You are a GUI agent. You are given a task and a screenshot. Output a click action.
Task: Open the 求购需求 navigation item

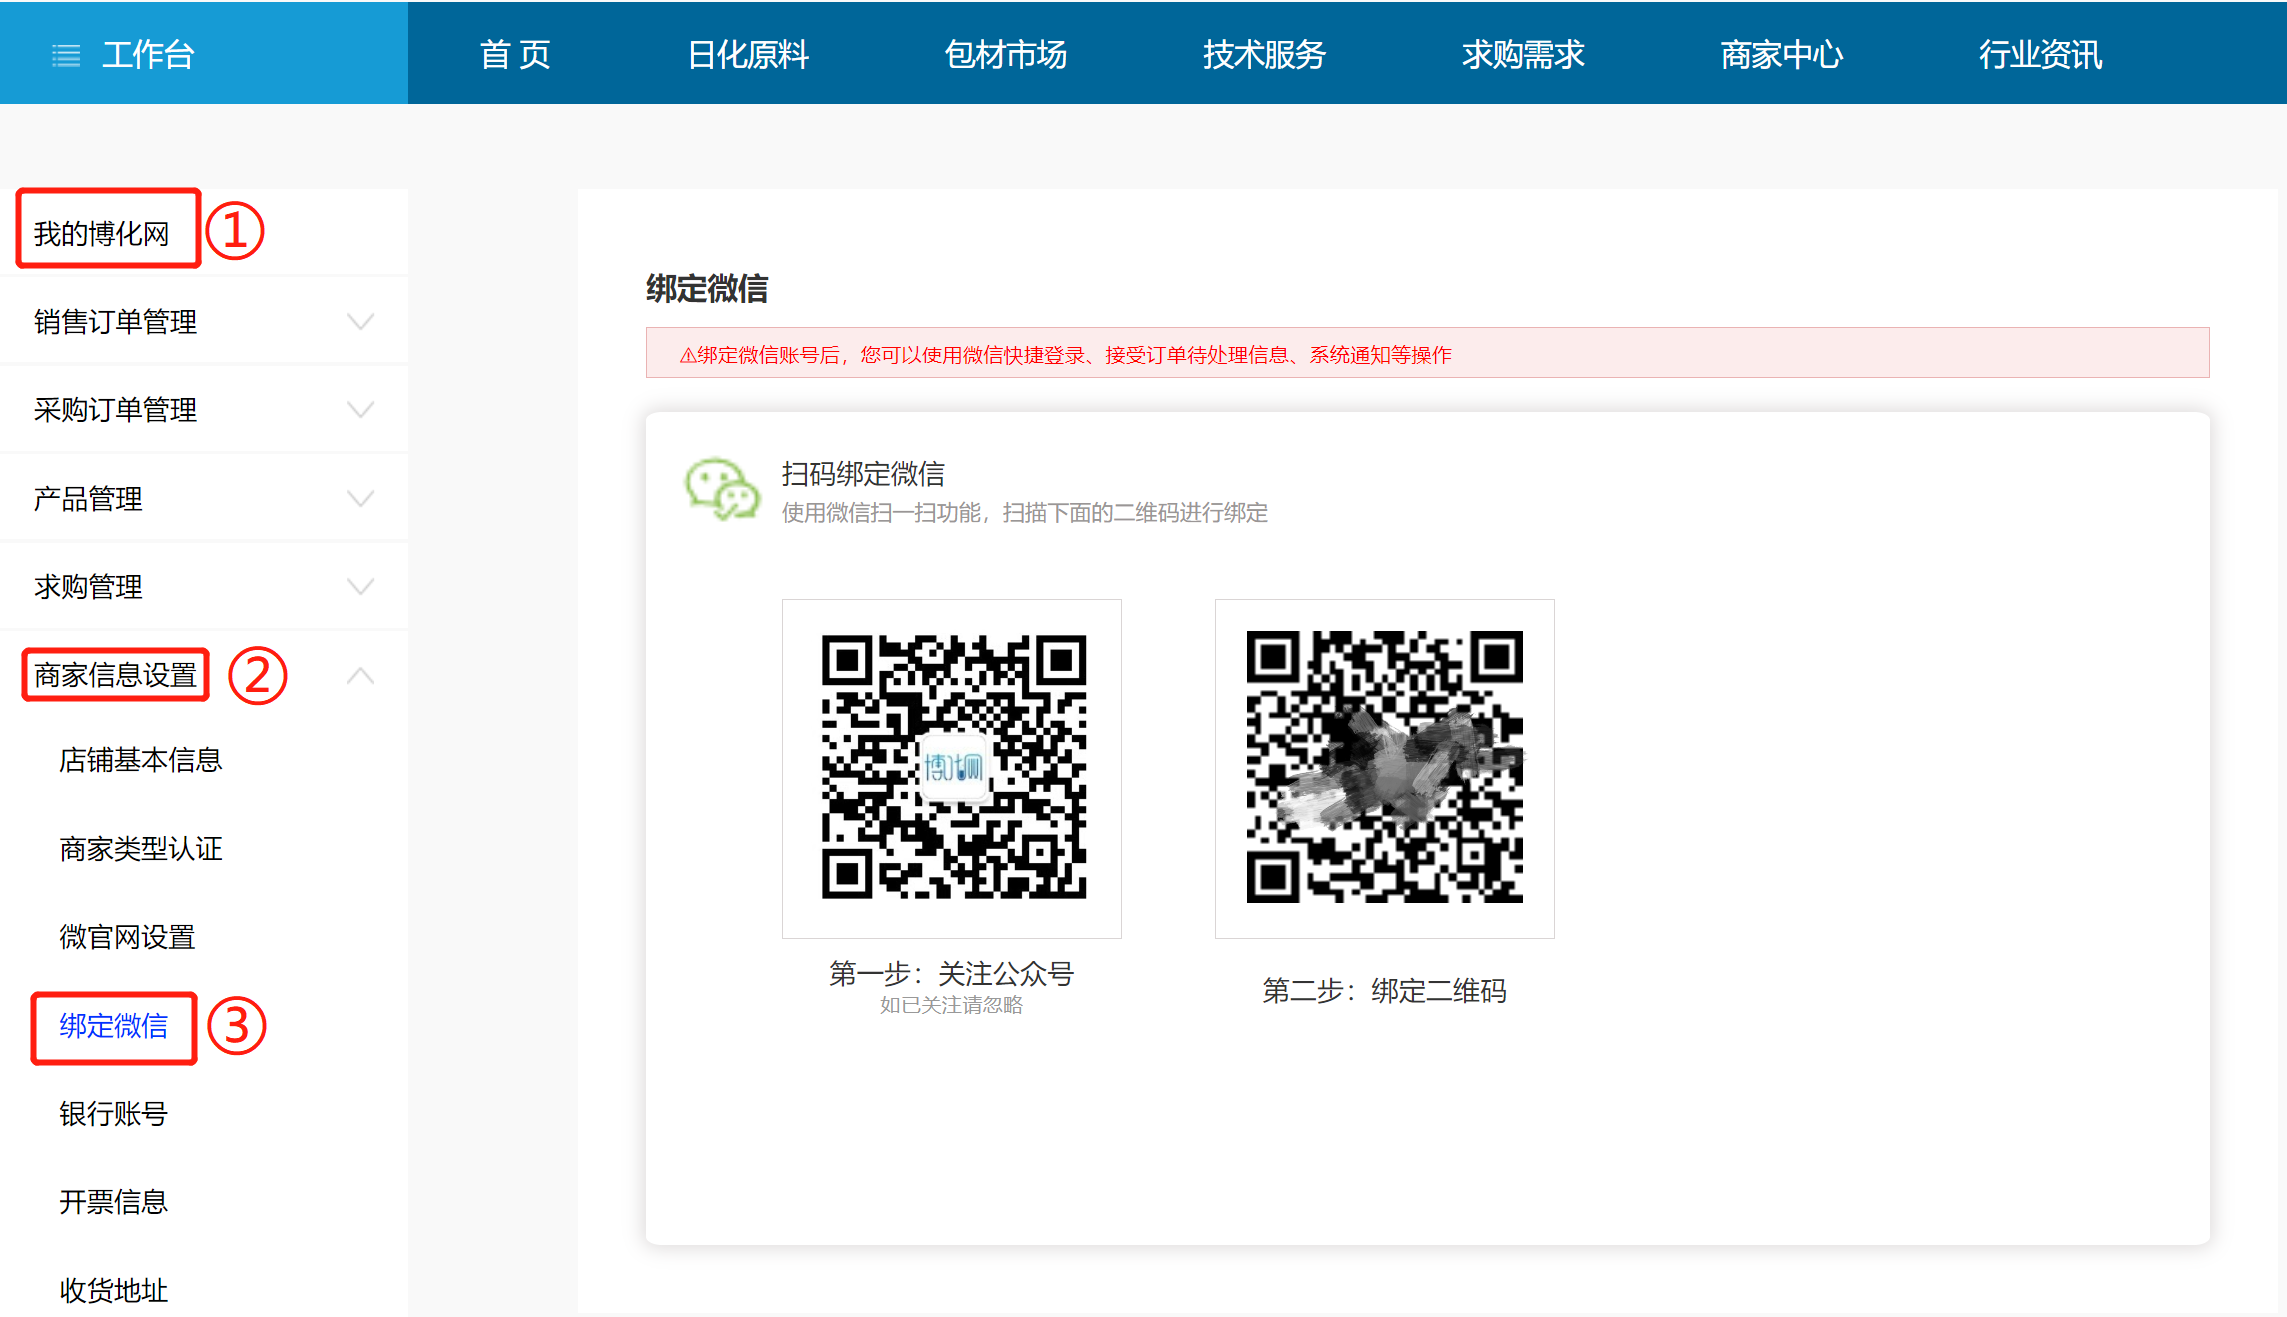1523,54
